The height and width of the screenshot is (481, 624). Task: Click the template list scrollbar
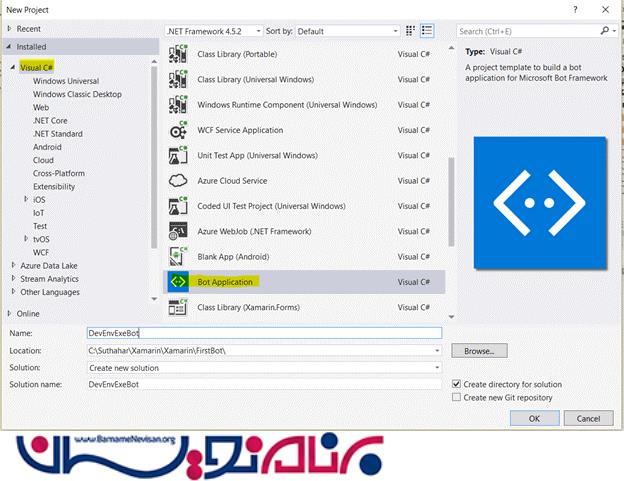pyautogui.click(x=449, y=200)
